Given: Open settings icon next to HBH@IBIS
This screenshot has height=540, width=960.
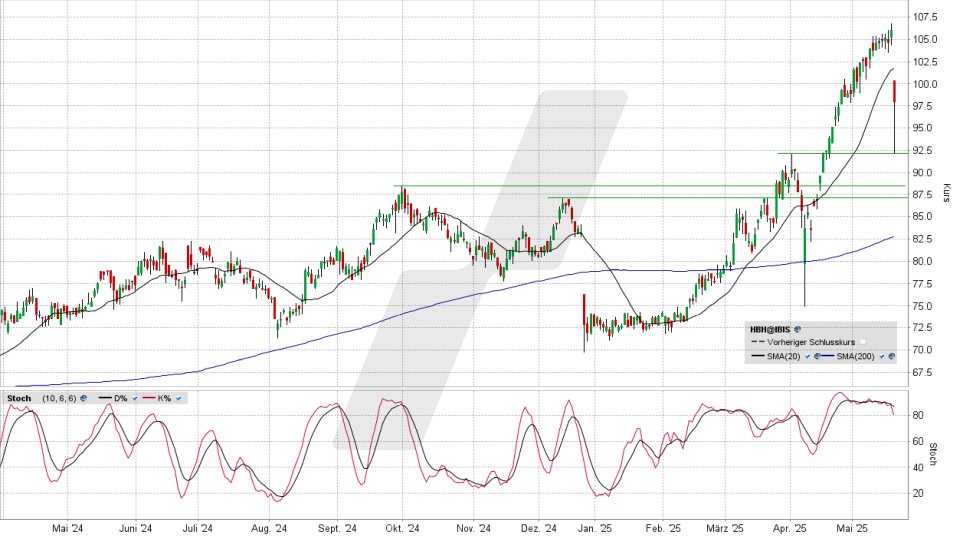Looking at the screenshot, I should pyautogui.click(x=797, y=329).
